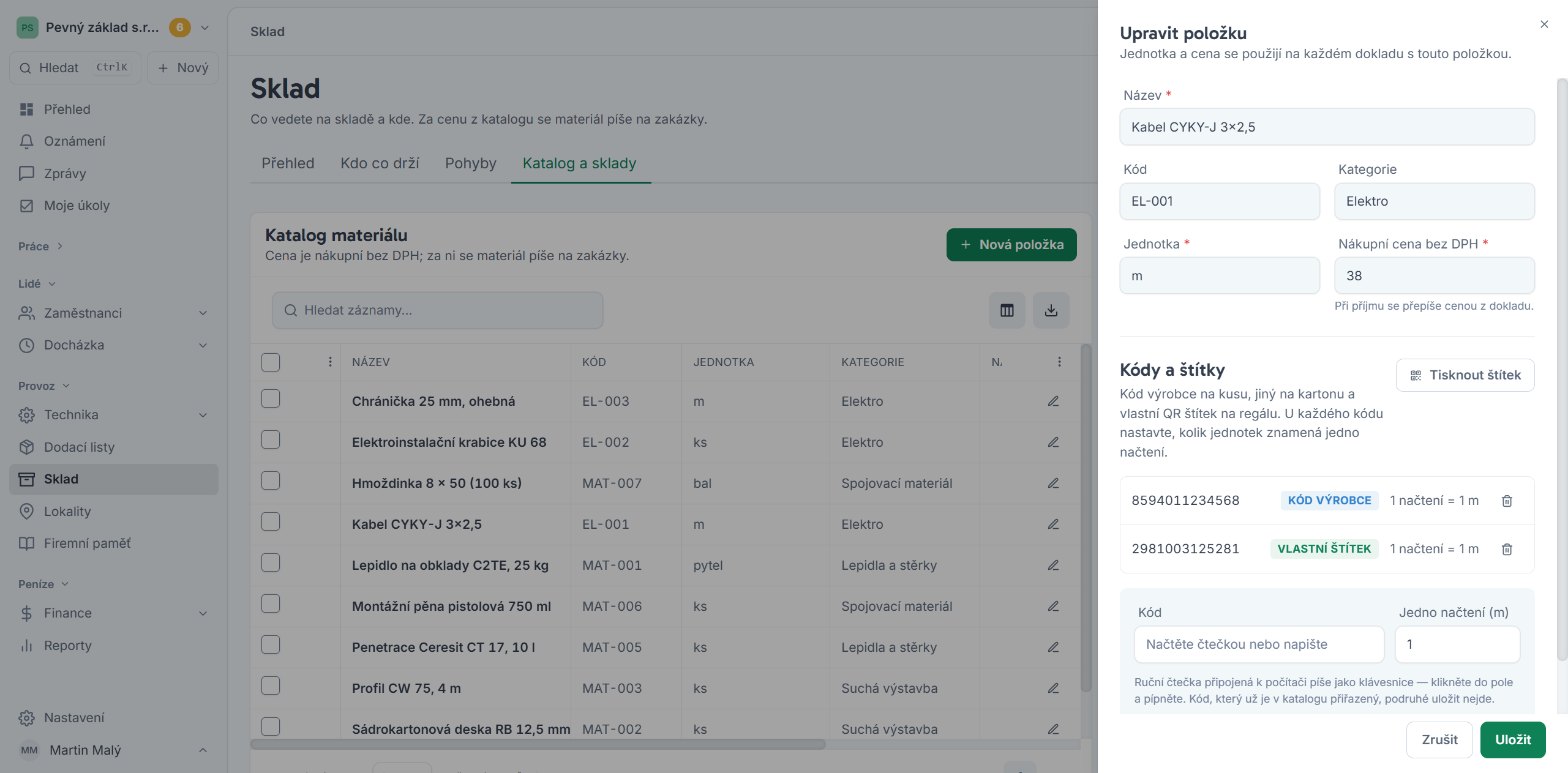The width and height of the screenshot is (1568, 773).
Task: Delete the 8594011234568 manufacturer code
Action: (x=1506, y=501)
